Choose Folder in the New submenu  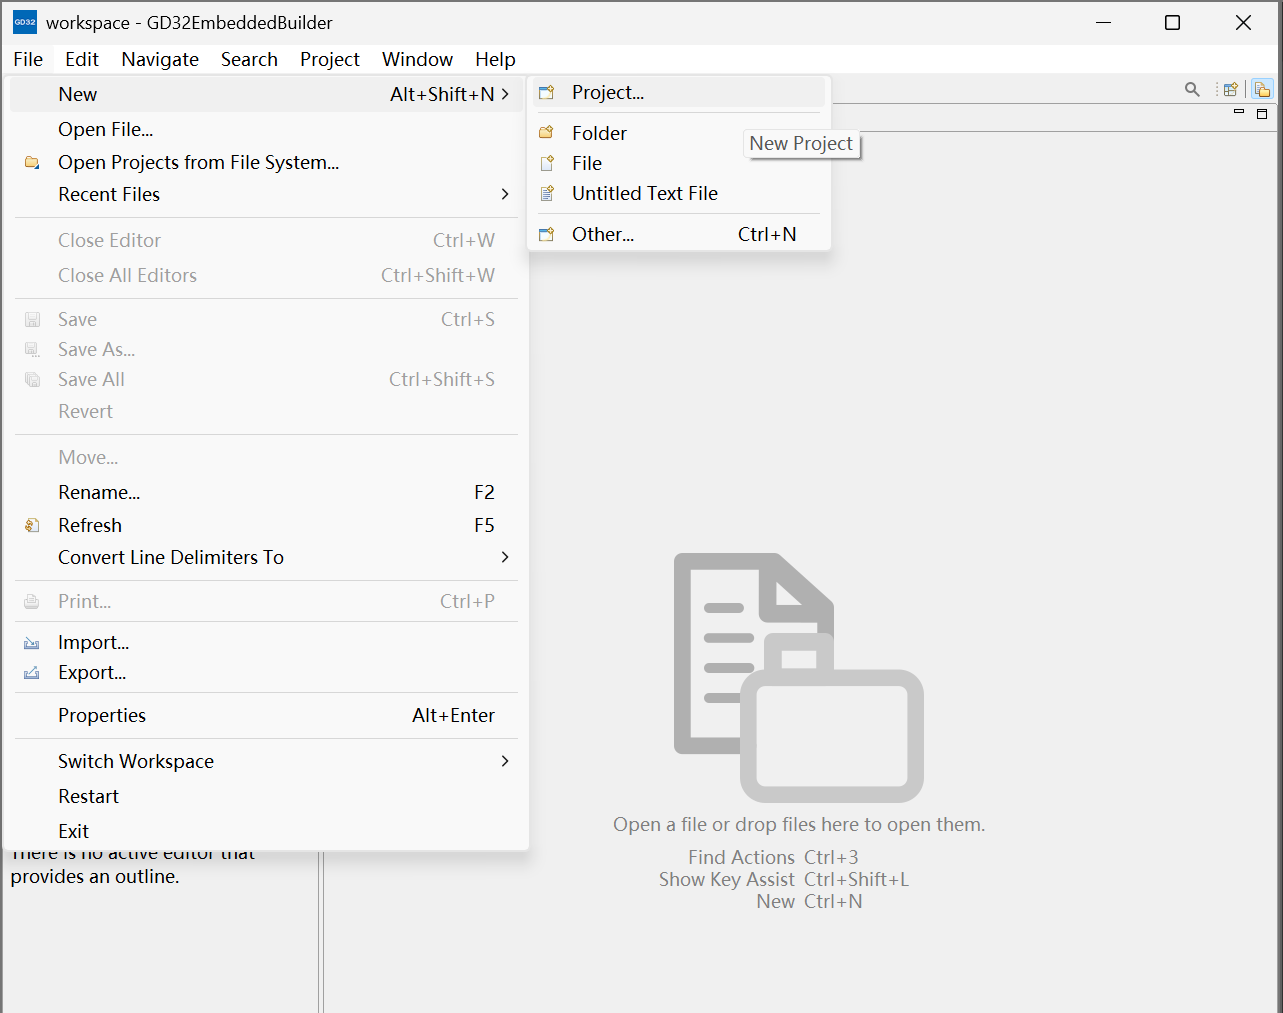coord(679,133)
